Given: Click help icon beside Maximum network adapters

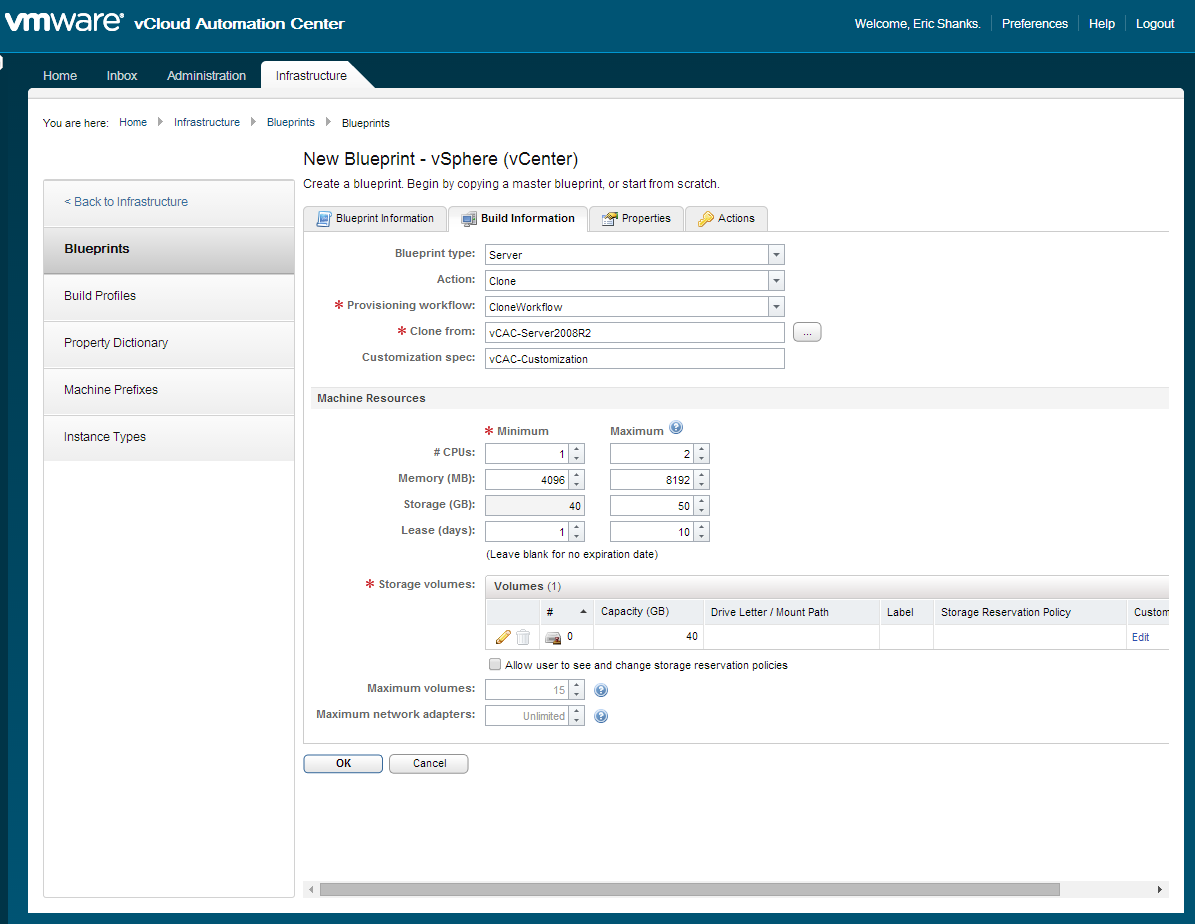Looking at the screenshot, I should [x=601, y=716].
